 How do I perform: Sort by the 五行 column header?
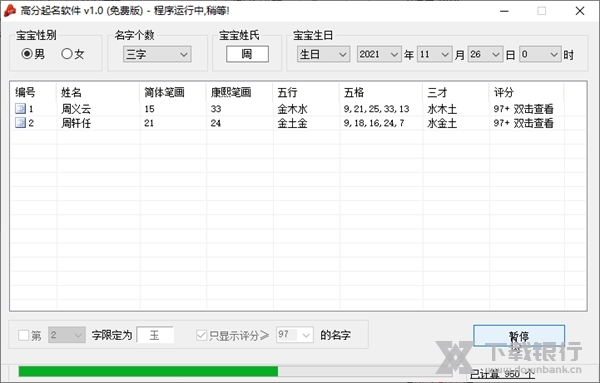[x=306, y=92]
